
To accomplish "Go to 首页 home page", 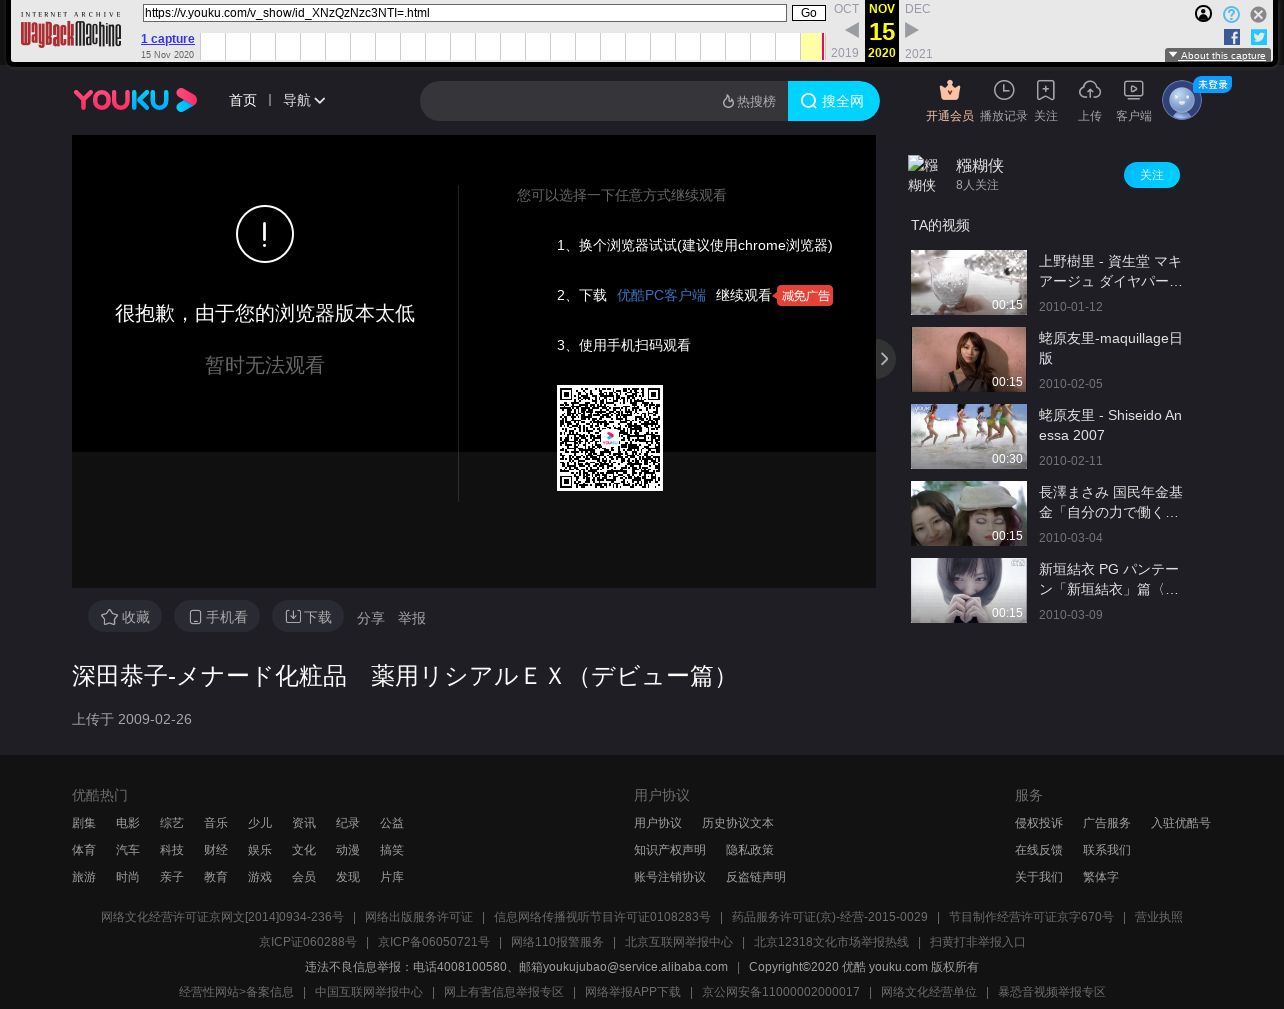I will click(243, 100).
